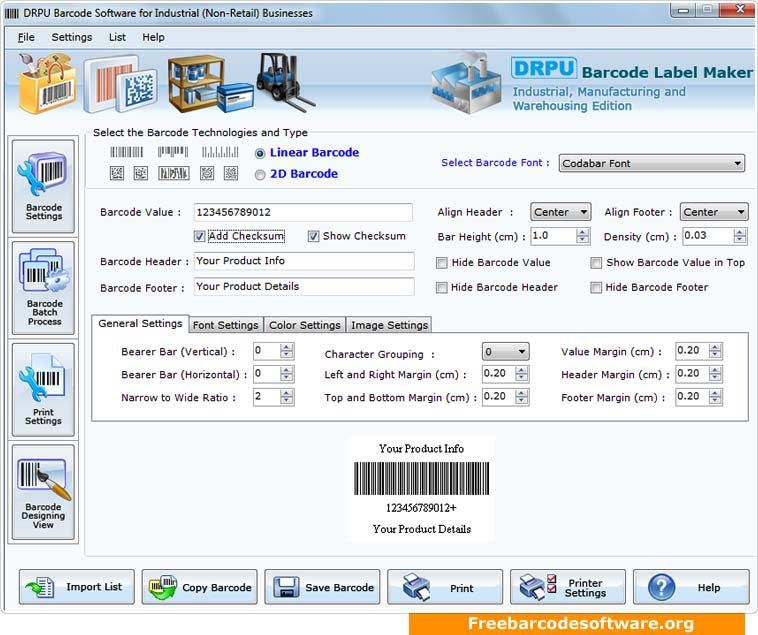Enable Hide Barcode Footer checkbox
758x635 pixels.
596,288
